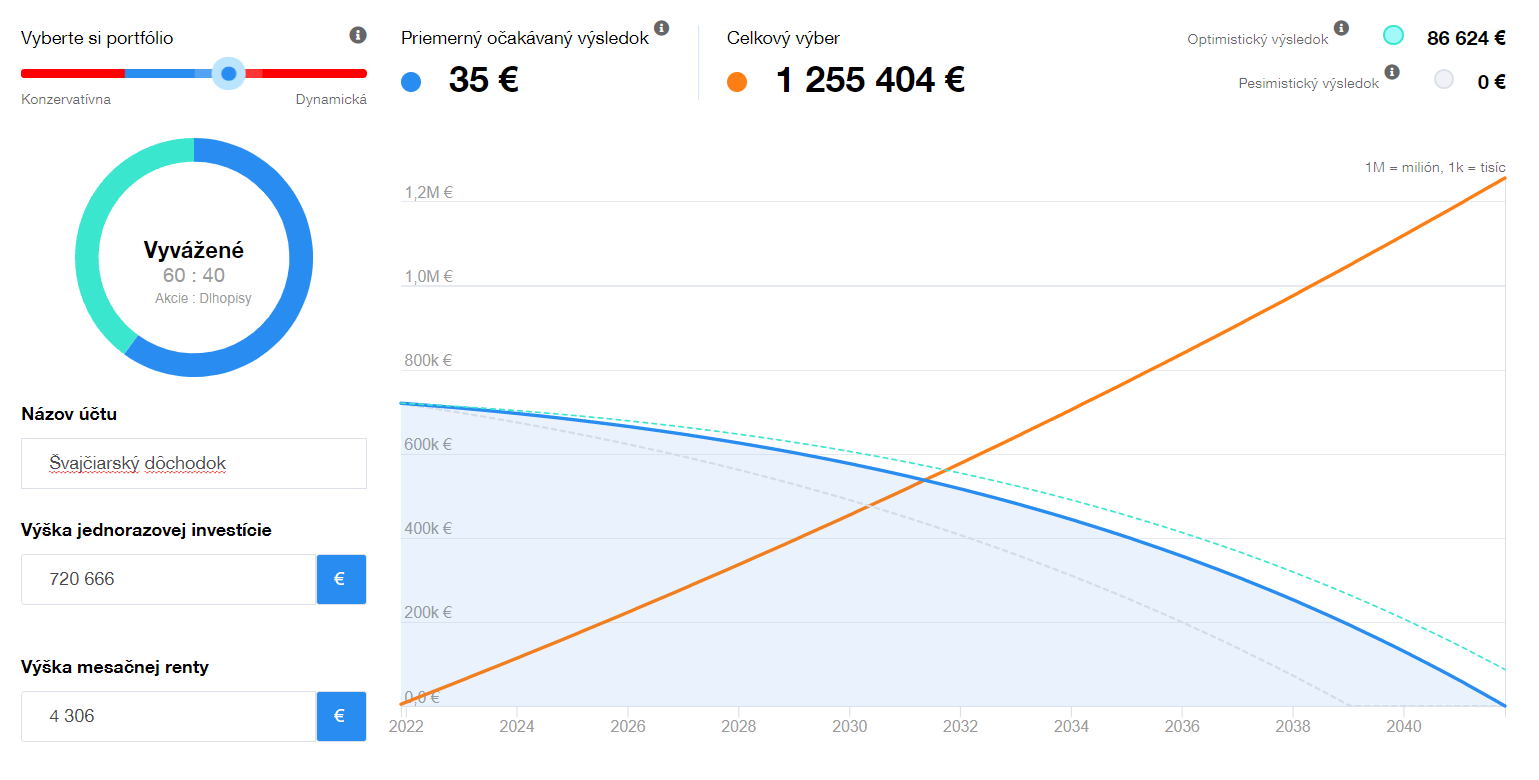Click orange dot next to Celkový výber
Image resolution: width=1539 pixels, height=780 pixels.
point(737,82)
